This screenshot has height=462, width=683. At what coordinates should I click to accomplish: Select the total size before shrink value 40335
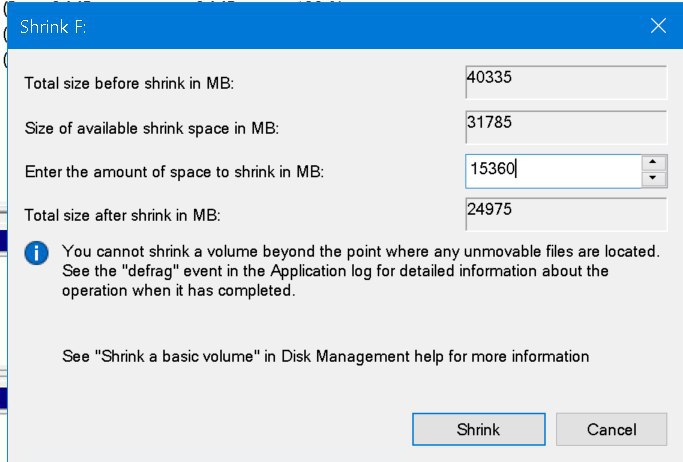click(x=566, y=82)
